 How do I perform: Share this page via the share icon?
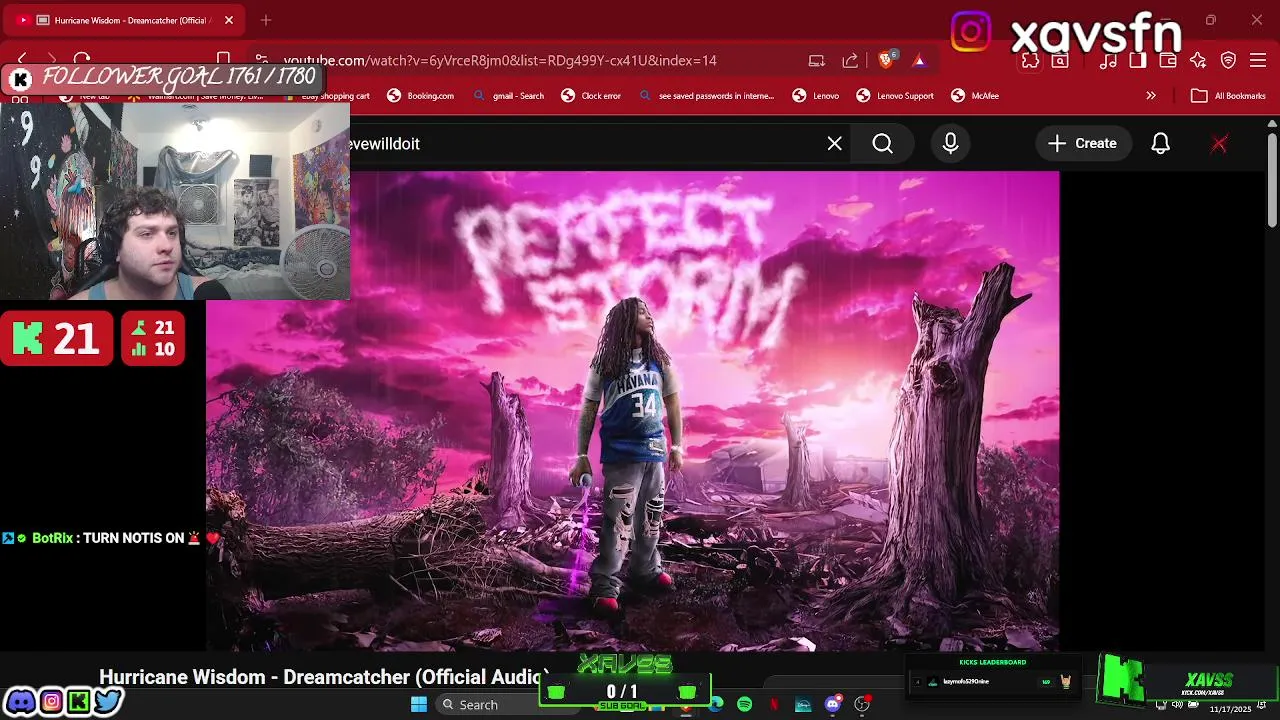(850, 60)
